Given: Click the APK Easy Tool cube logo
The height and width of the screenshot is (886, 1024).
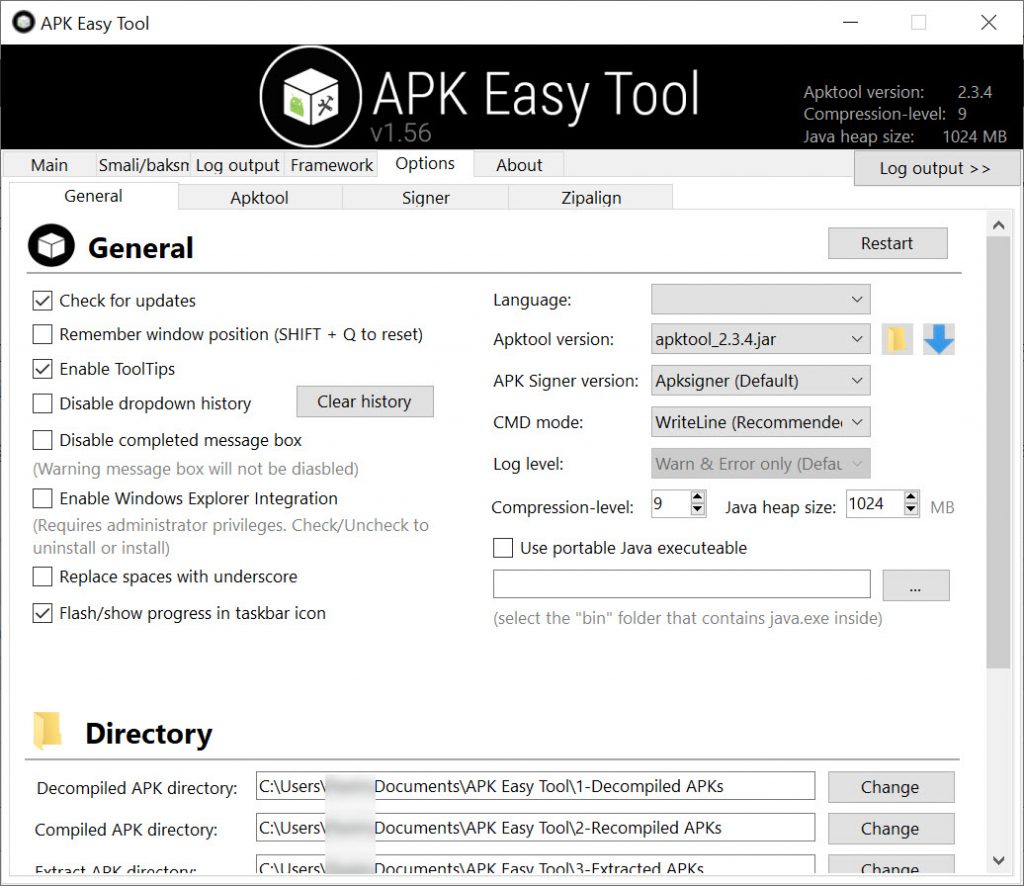Looking at the screenshot, I should 310,97.
